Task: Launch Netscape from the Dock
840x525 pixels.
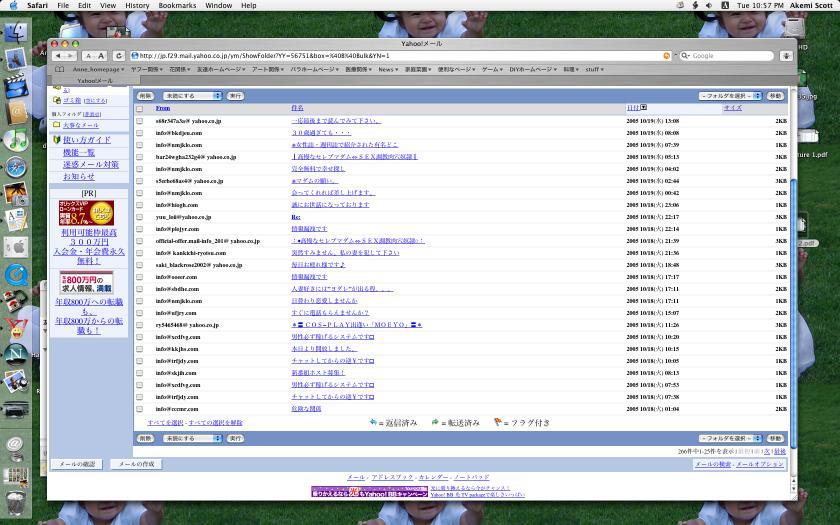Action: [16, 355]
